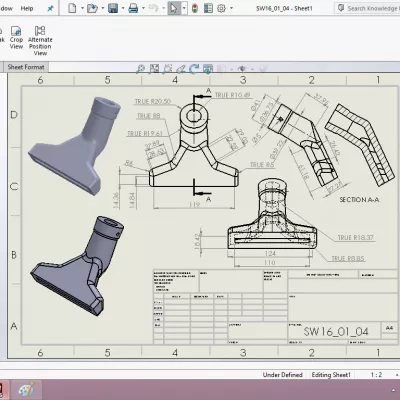The width and height of the screenshot is (400, 400).
Task: Expand the Options gear dropdown arrow
Action: 231,8
